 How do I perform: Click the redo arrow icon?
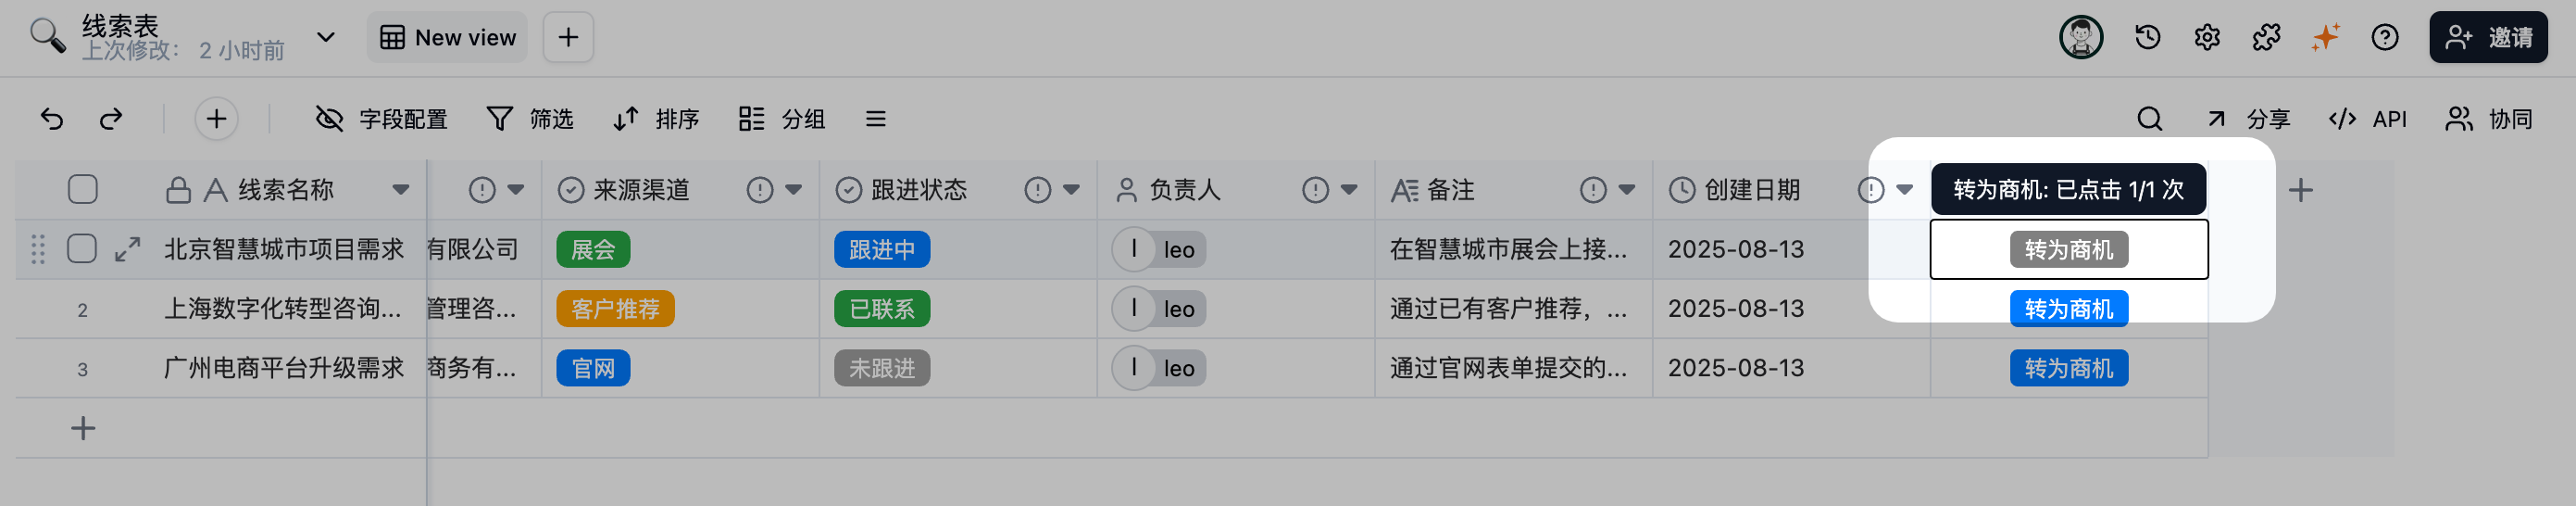[111, 119]
